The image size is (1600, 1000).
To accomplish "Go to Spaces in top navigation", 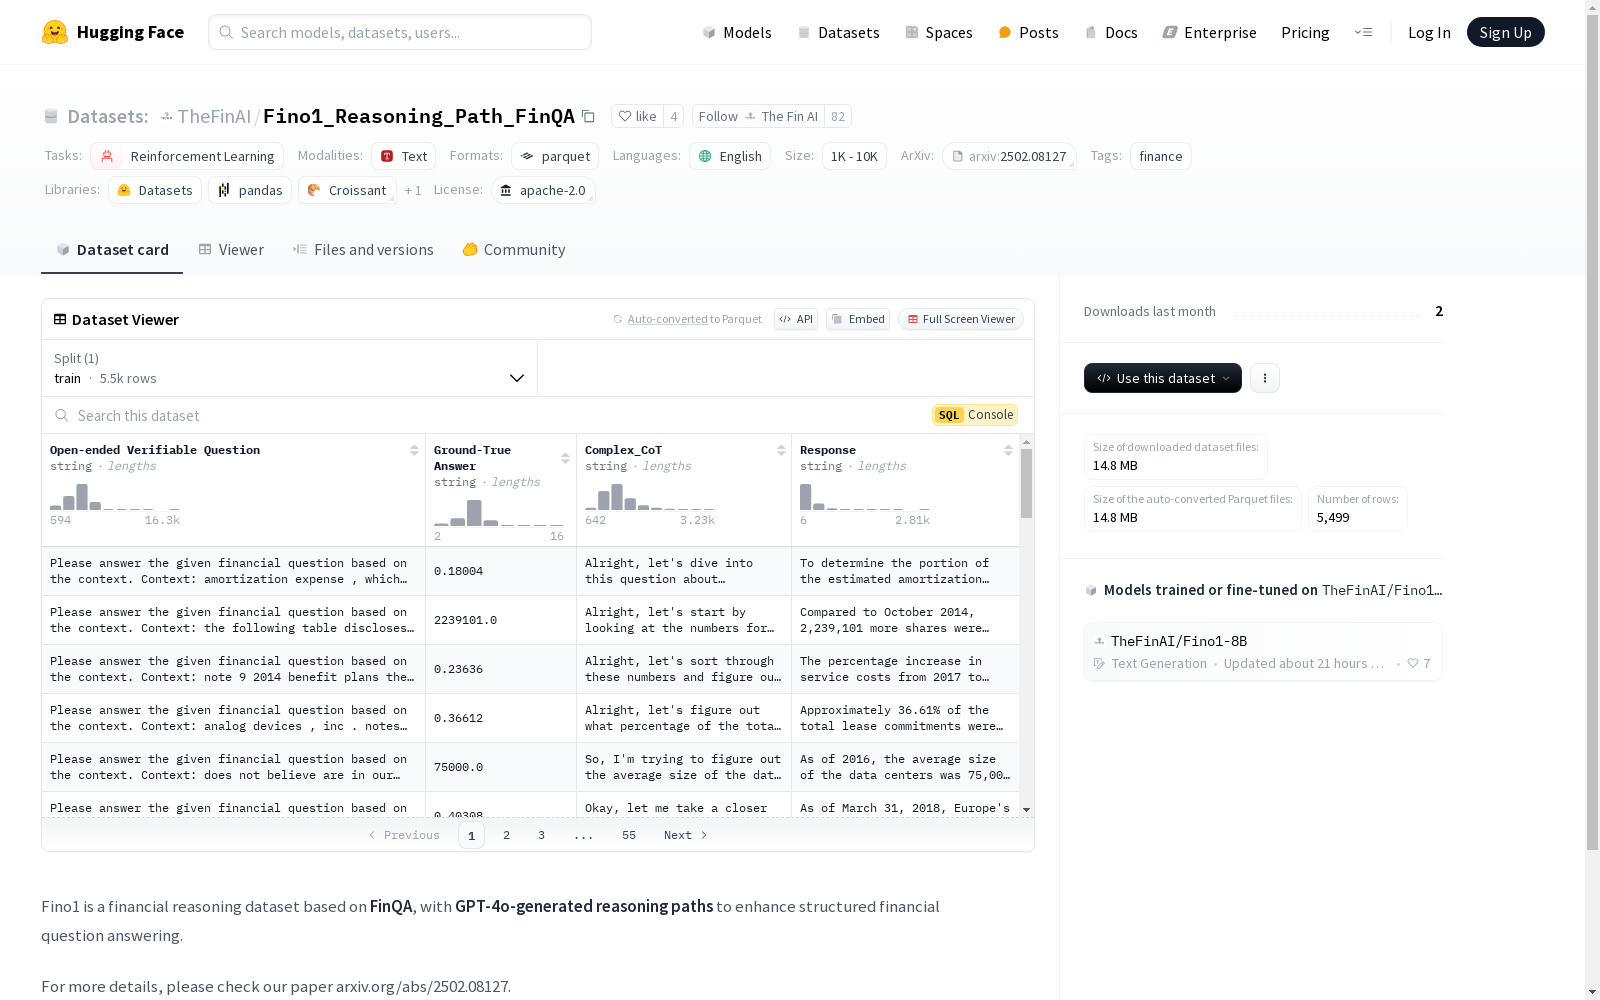I will click(938, 32).
